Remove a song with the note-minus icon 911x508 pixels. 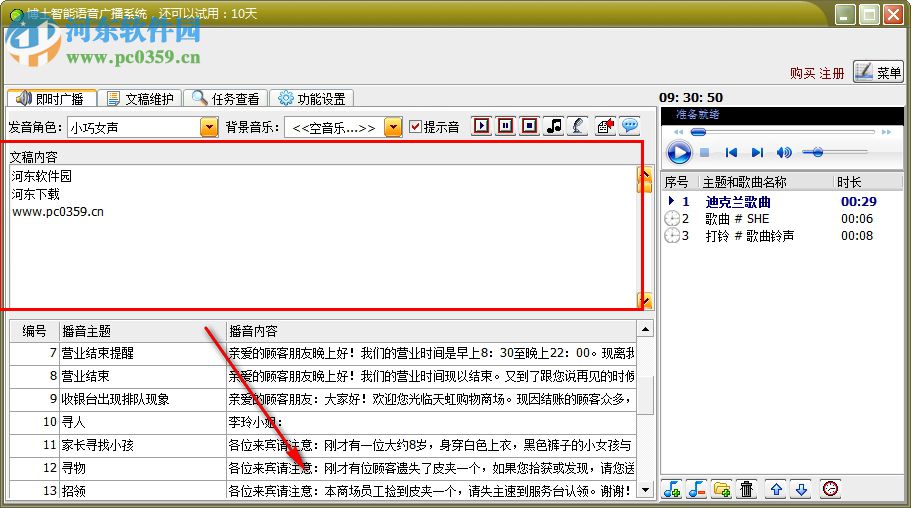[697, 489]
